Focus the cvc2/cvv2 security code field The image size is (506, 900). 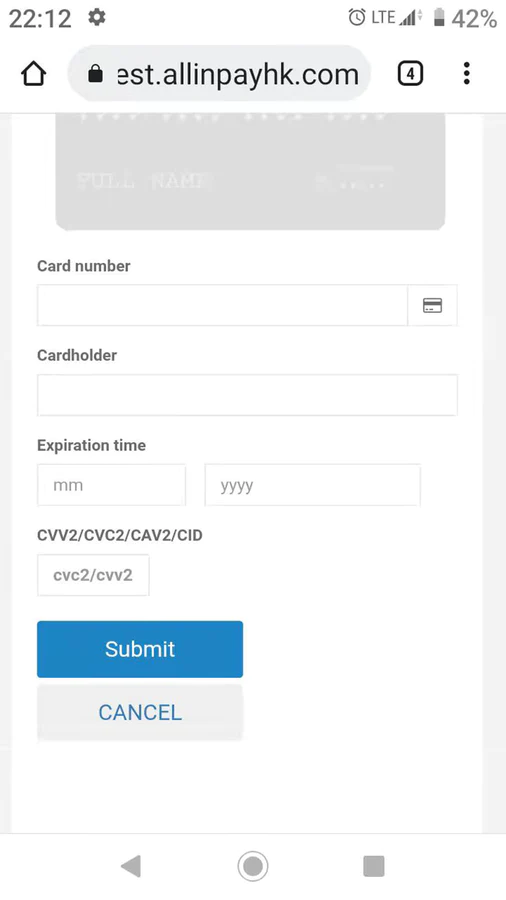(93, 575)
